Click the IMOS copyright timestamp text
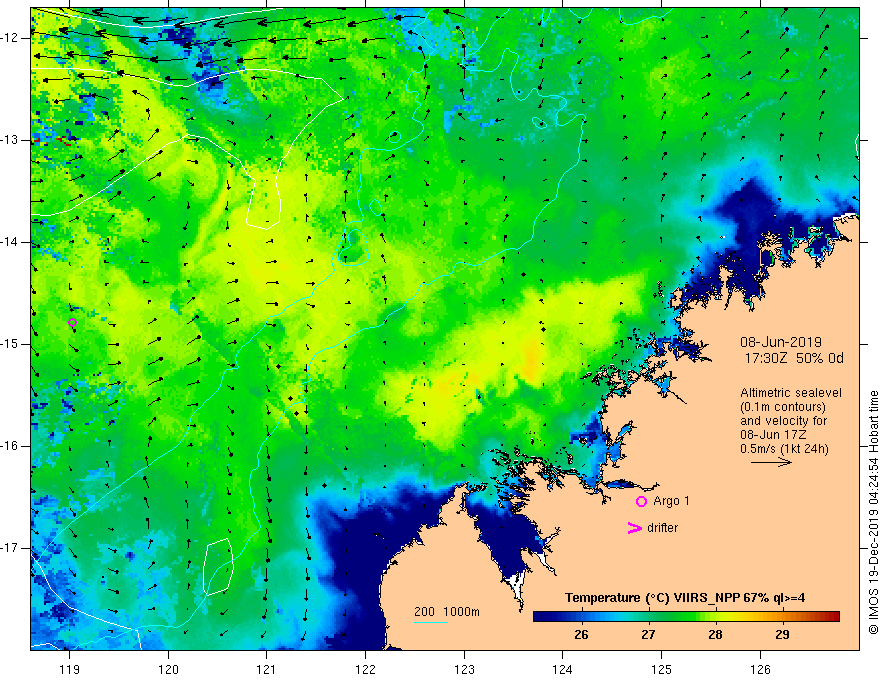This screenshot has height=680, width=880. (873, 512)
